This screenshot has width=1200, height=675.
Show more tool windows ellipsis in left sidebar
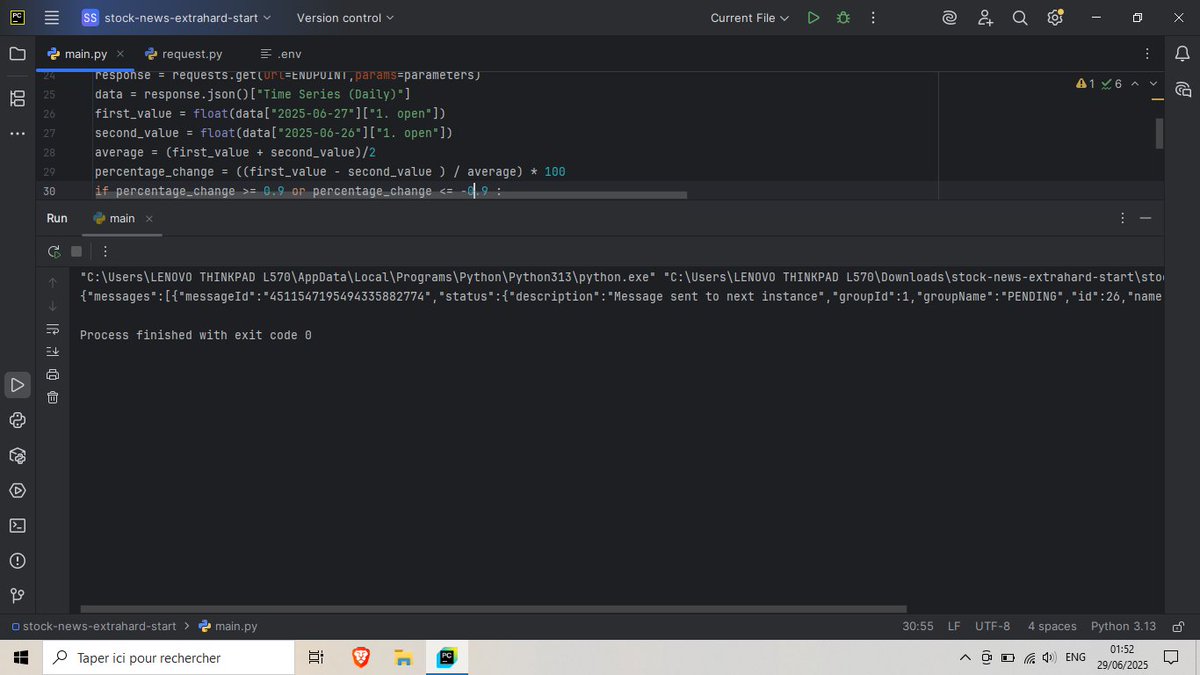pos(17,133)
